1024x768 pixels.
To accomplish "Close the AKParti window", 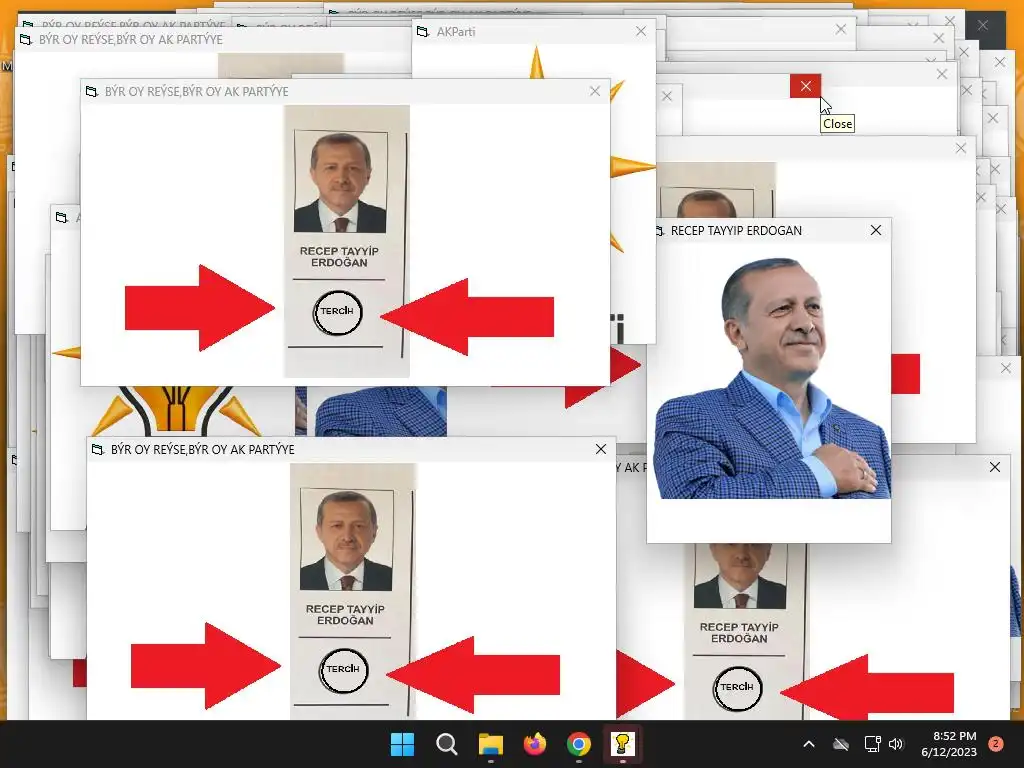I will pos(641,31).
